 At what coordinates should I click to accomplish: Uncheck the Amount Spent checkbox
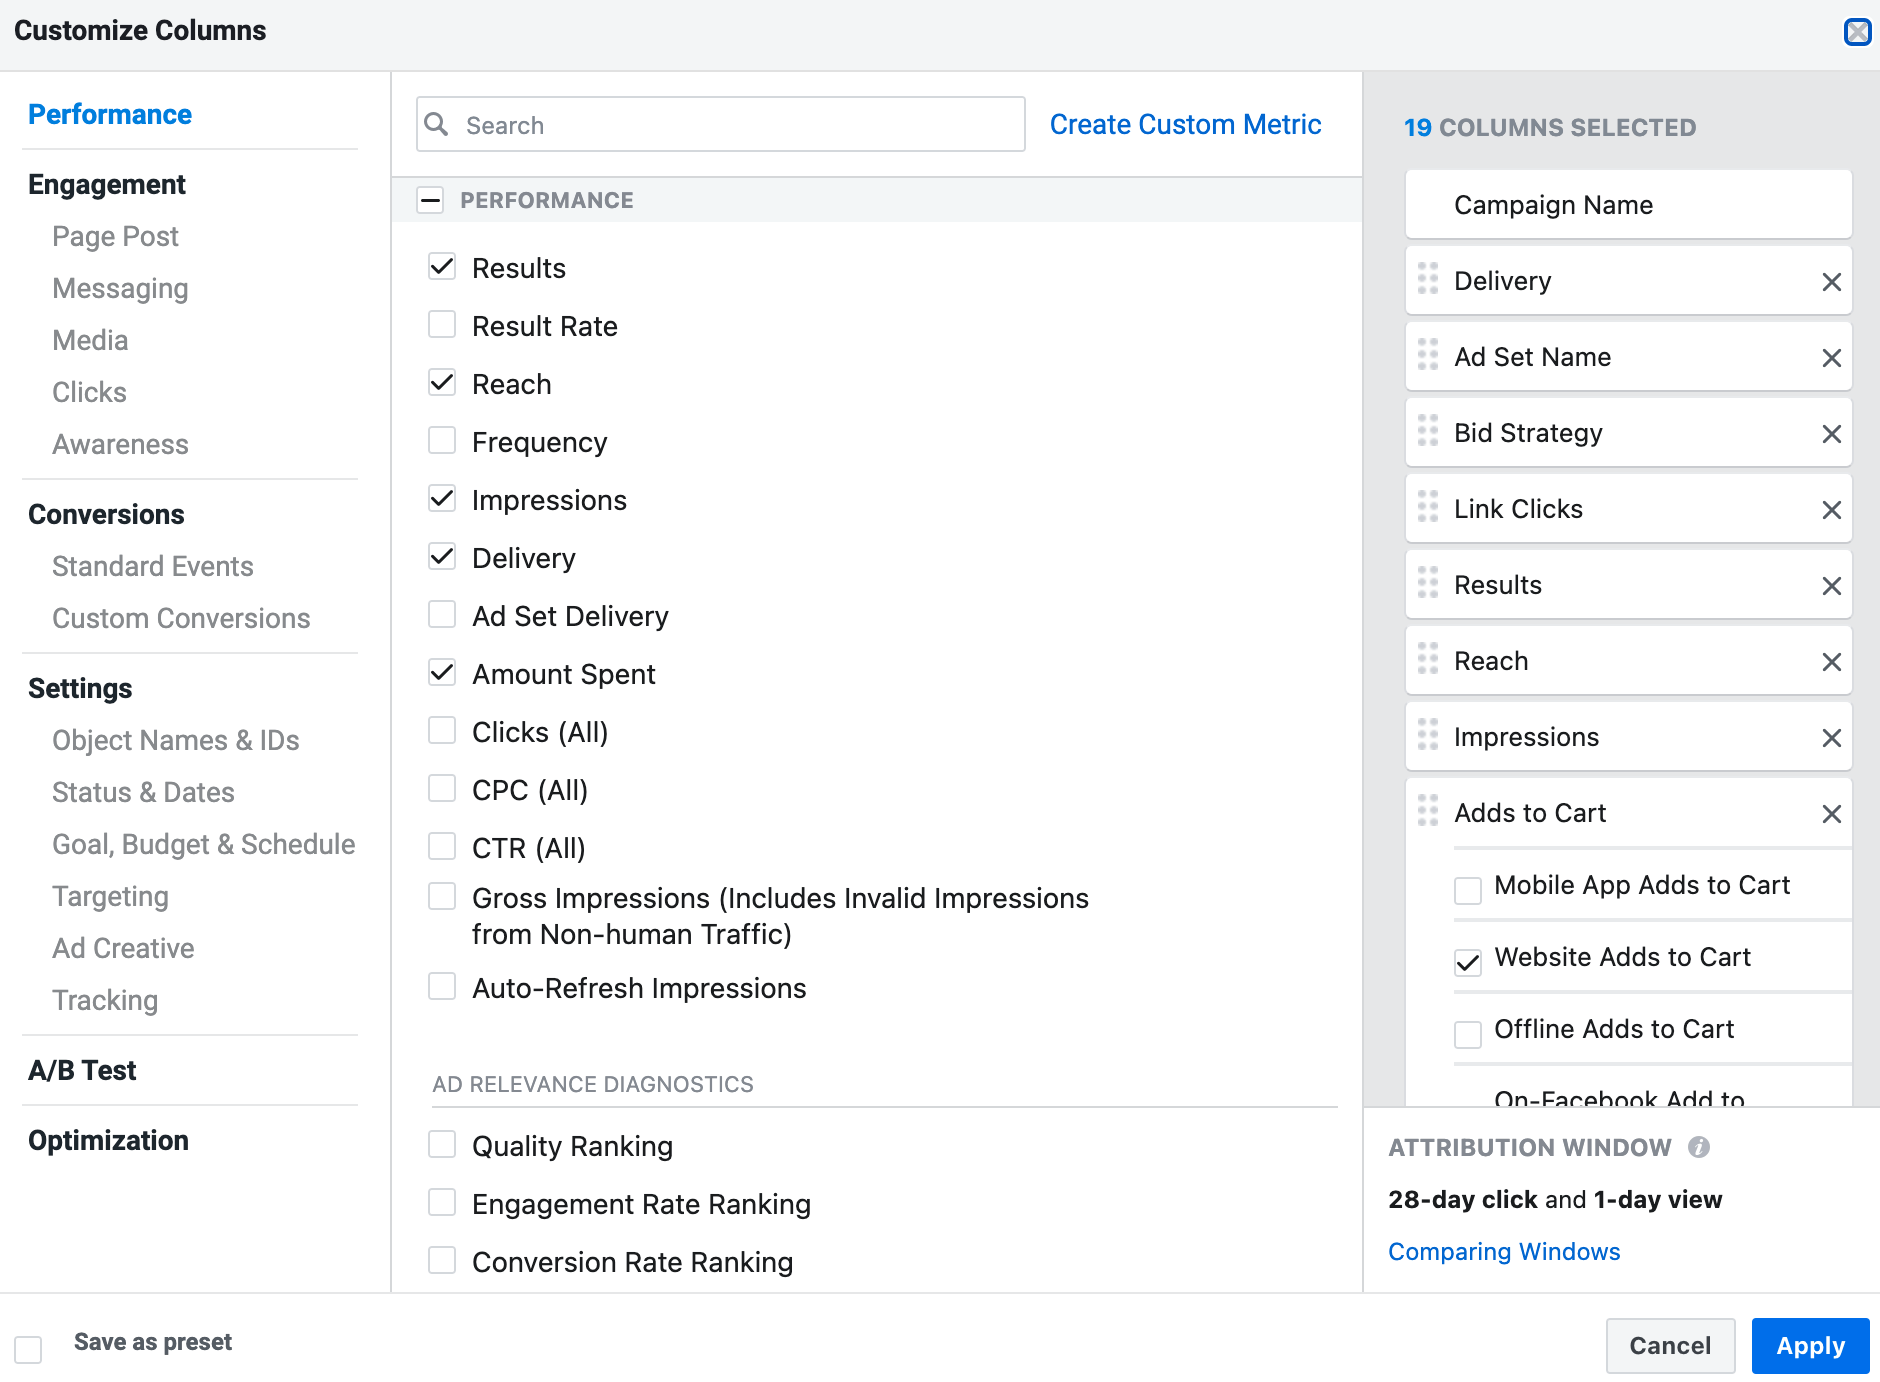click(442, 673)
